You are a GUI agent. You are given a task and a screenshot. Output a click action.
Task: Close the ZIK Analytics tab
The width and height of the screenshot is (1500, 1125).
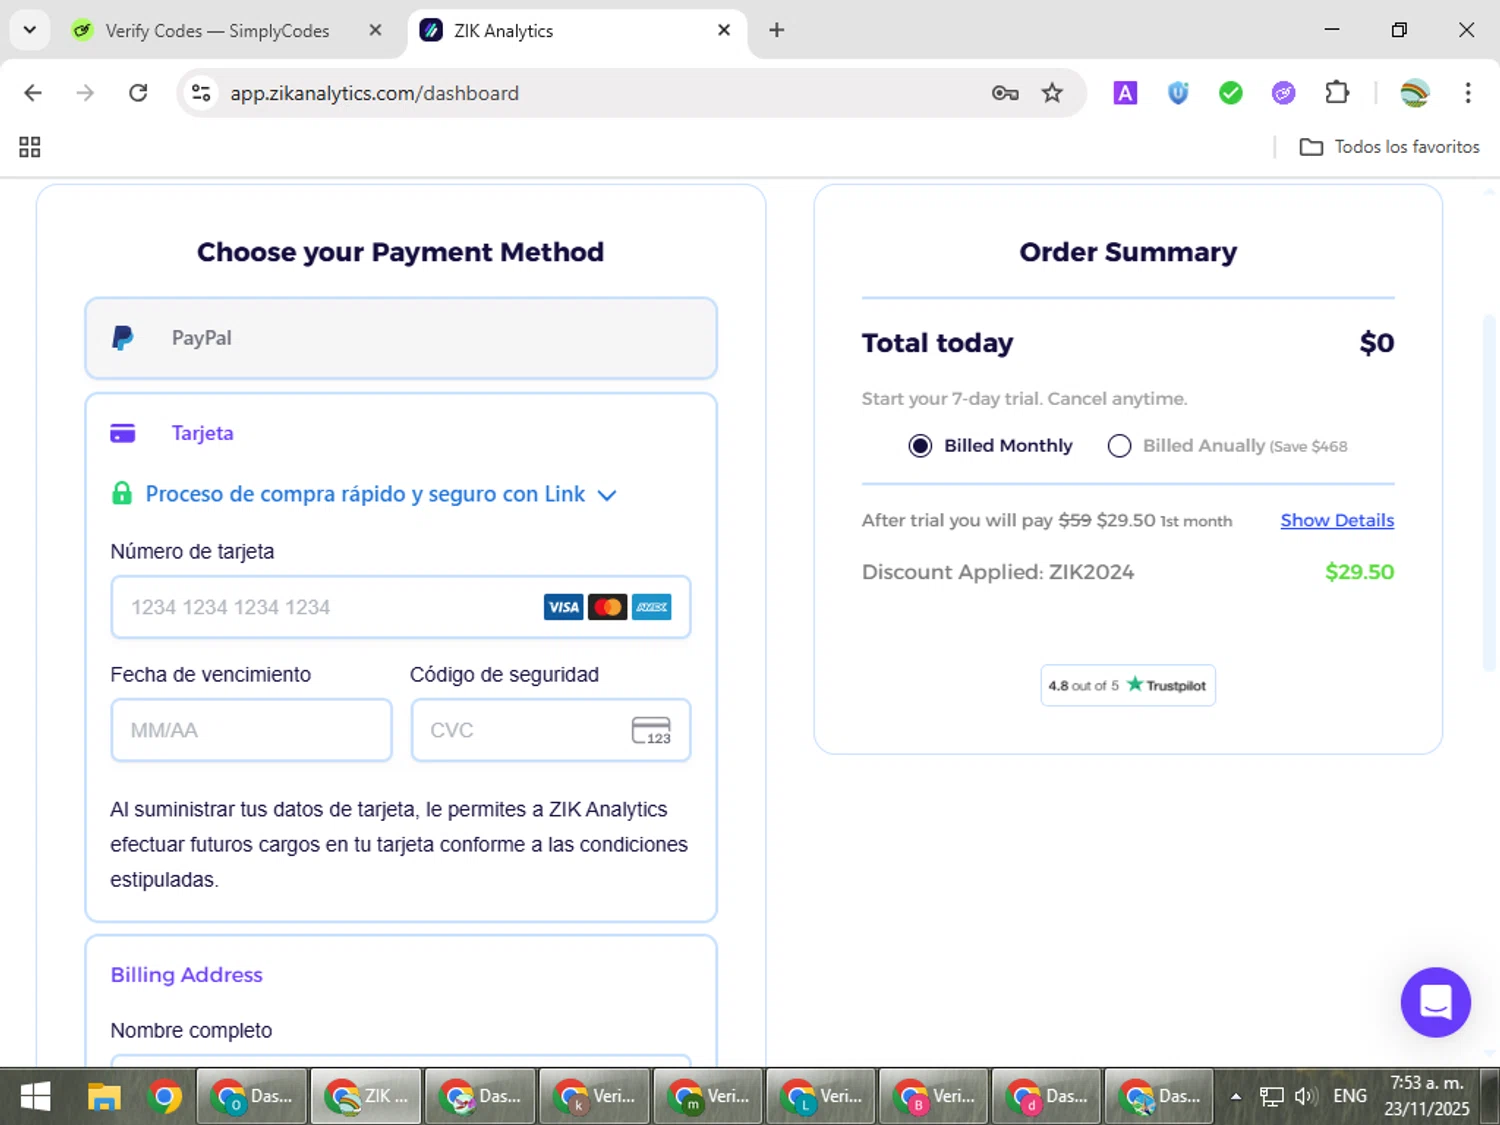[x=724, y=30]
